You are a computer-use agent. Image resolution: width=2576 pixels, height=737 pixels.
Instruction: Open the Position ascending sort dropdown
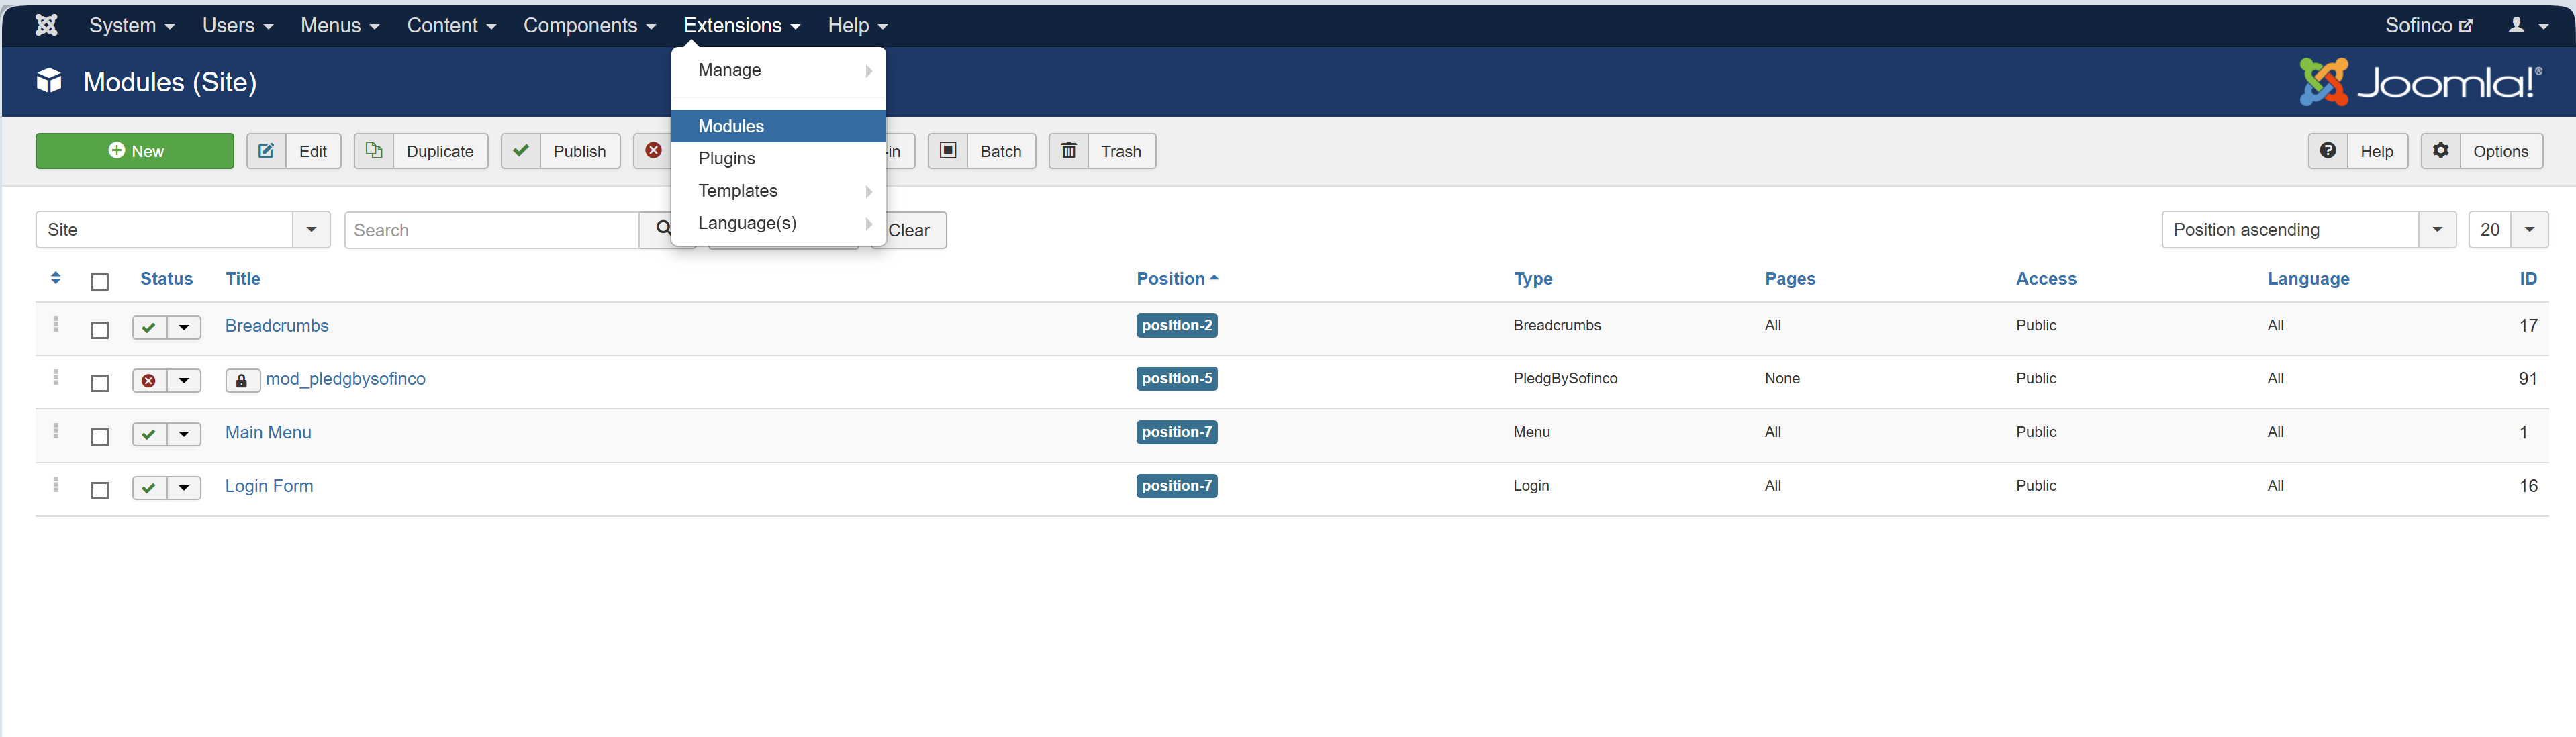click(2307, 229)
